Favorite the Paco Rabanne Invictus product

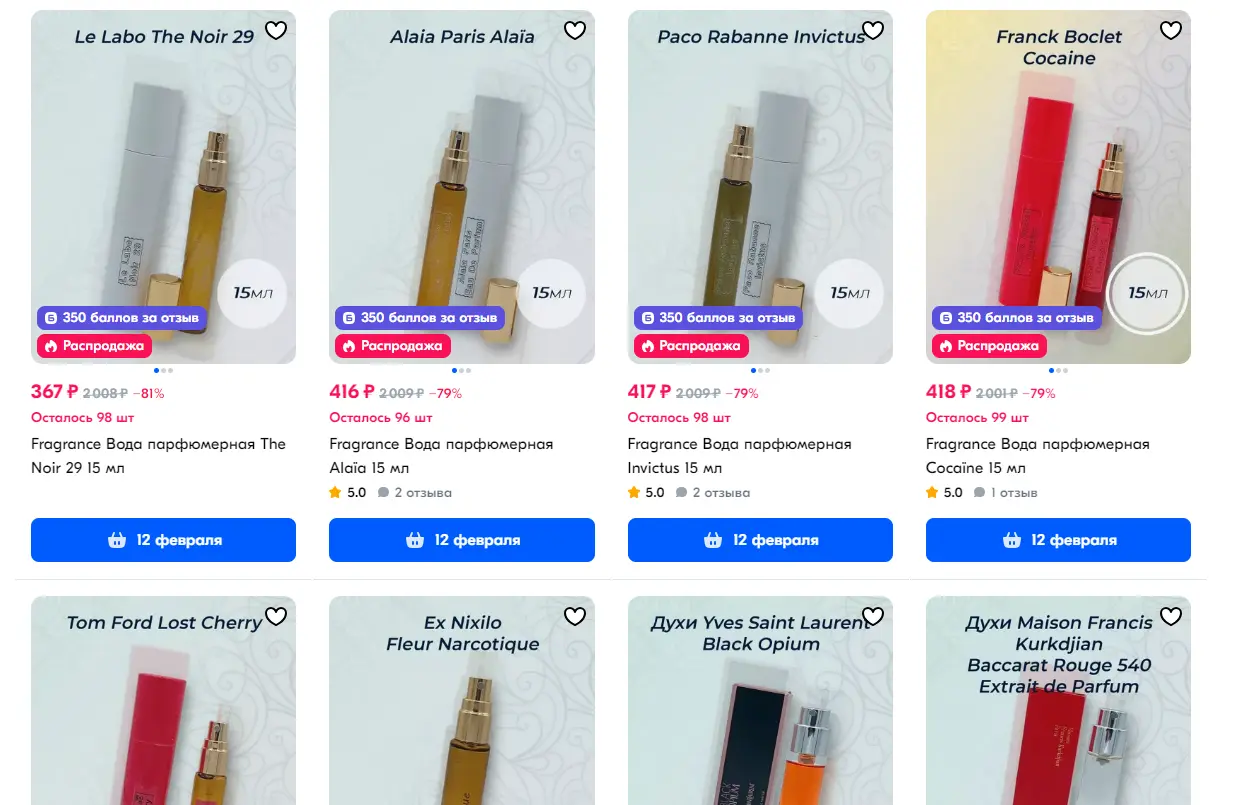pyautogui.click(x=873, y=31)
